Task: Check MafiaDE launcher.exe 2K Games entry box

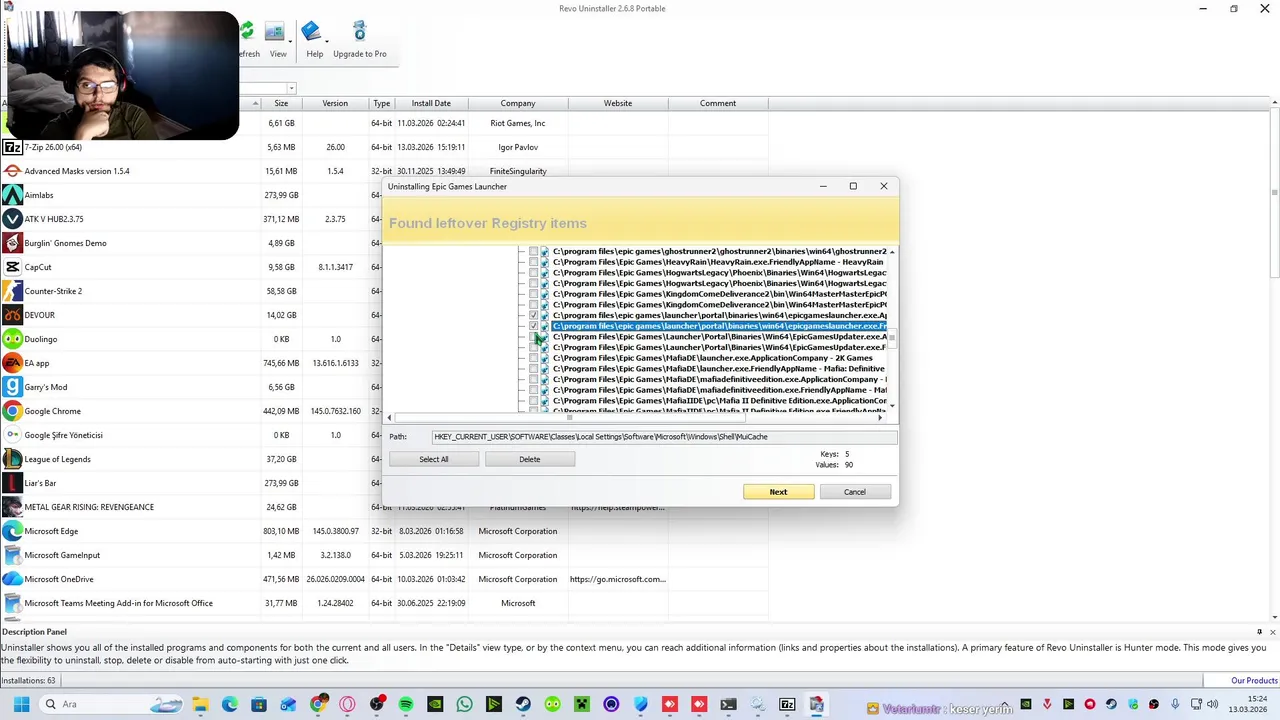Action: (x=533, y=358)
